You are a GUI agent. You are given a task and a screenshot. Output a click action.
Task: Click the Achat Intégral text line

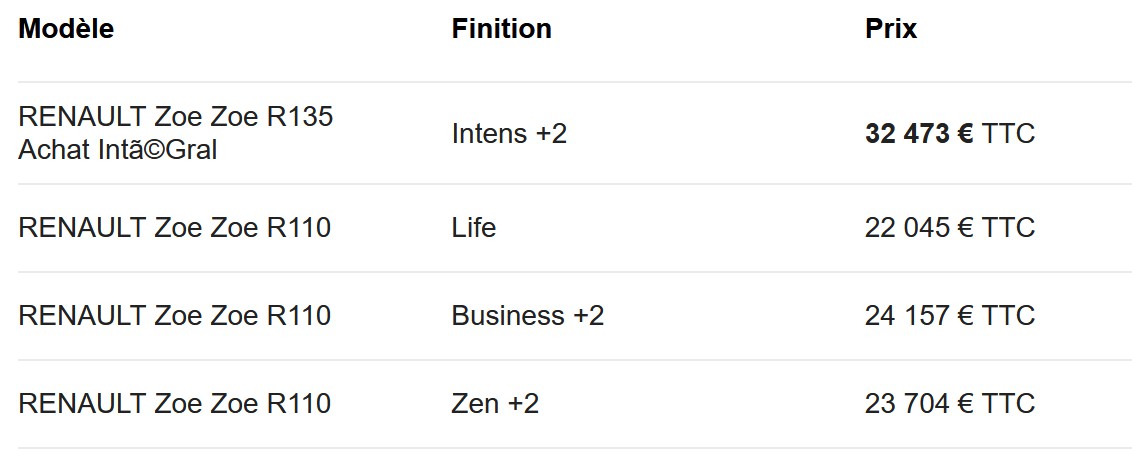(117, 150)
